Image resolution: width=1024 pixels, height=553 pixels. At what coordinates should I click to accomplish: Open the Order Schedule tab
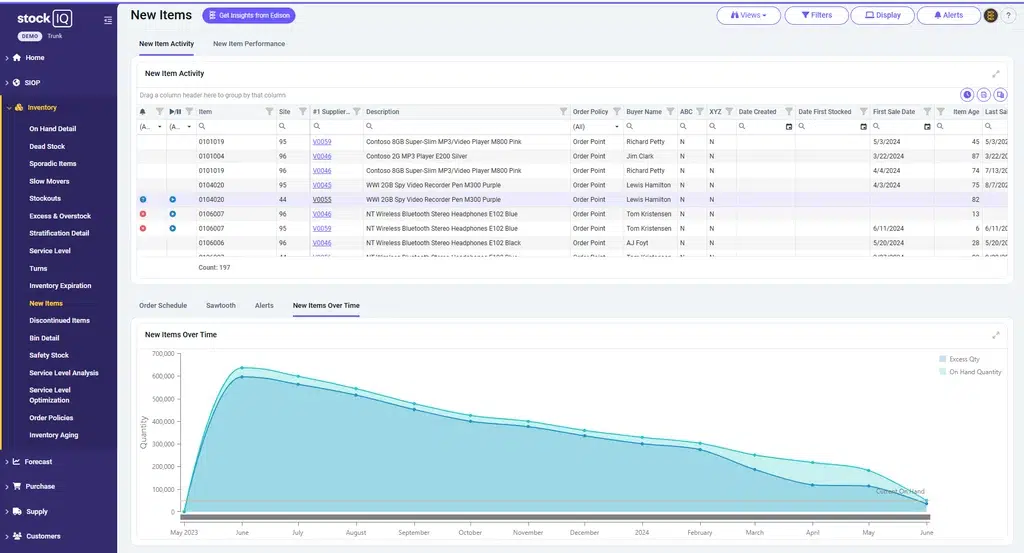163,306
